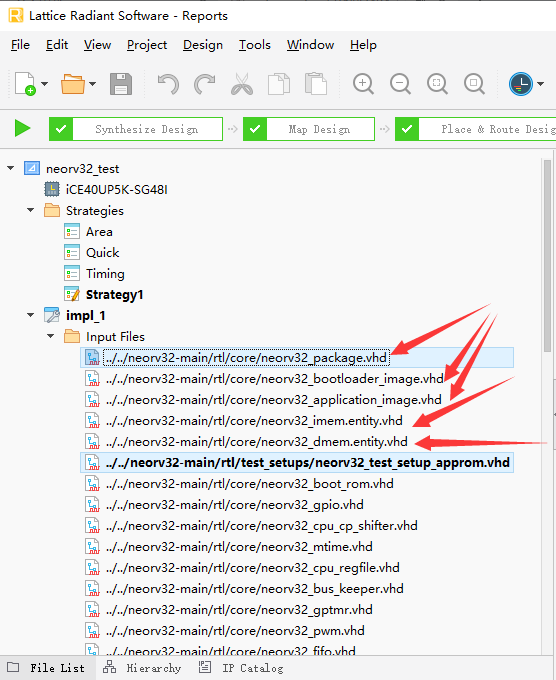The image size is (556, 680).
Task: Open the Window menu
Action: [310, 45]
